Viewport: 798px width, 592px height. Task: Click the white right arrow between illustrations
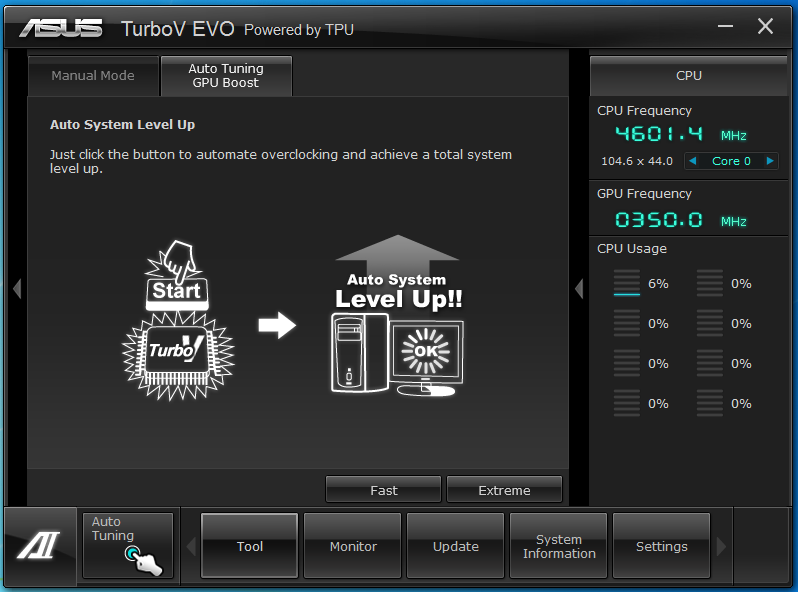tap(277, 325)
